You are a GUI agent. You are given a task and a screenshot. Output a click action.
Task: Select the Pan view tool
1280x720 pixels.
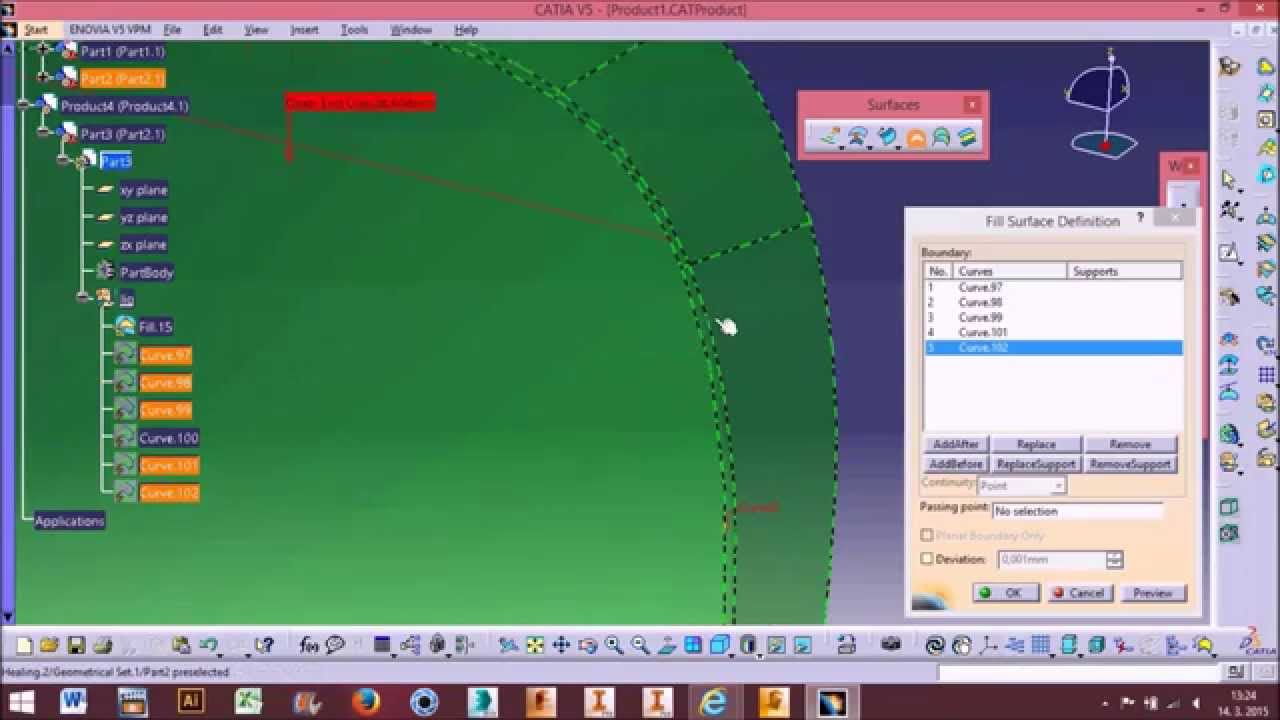click(x=561, y=645)
